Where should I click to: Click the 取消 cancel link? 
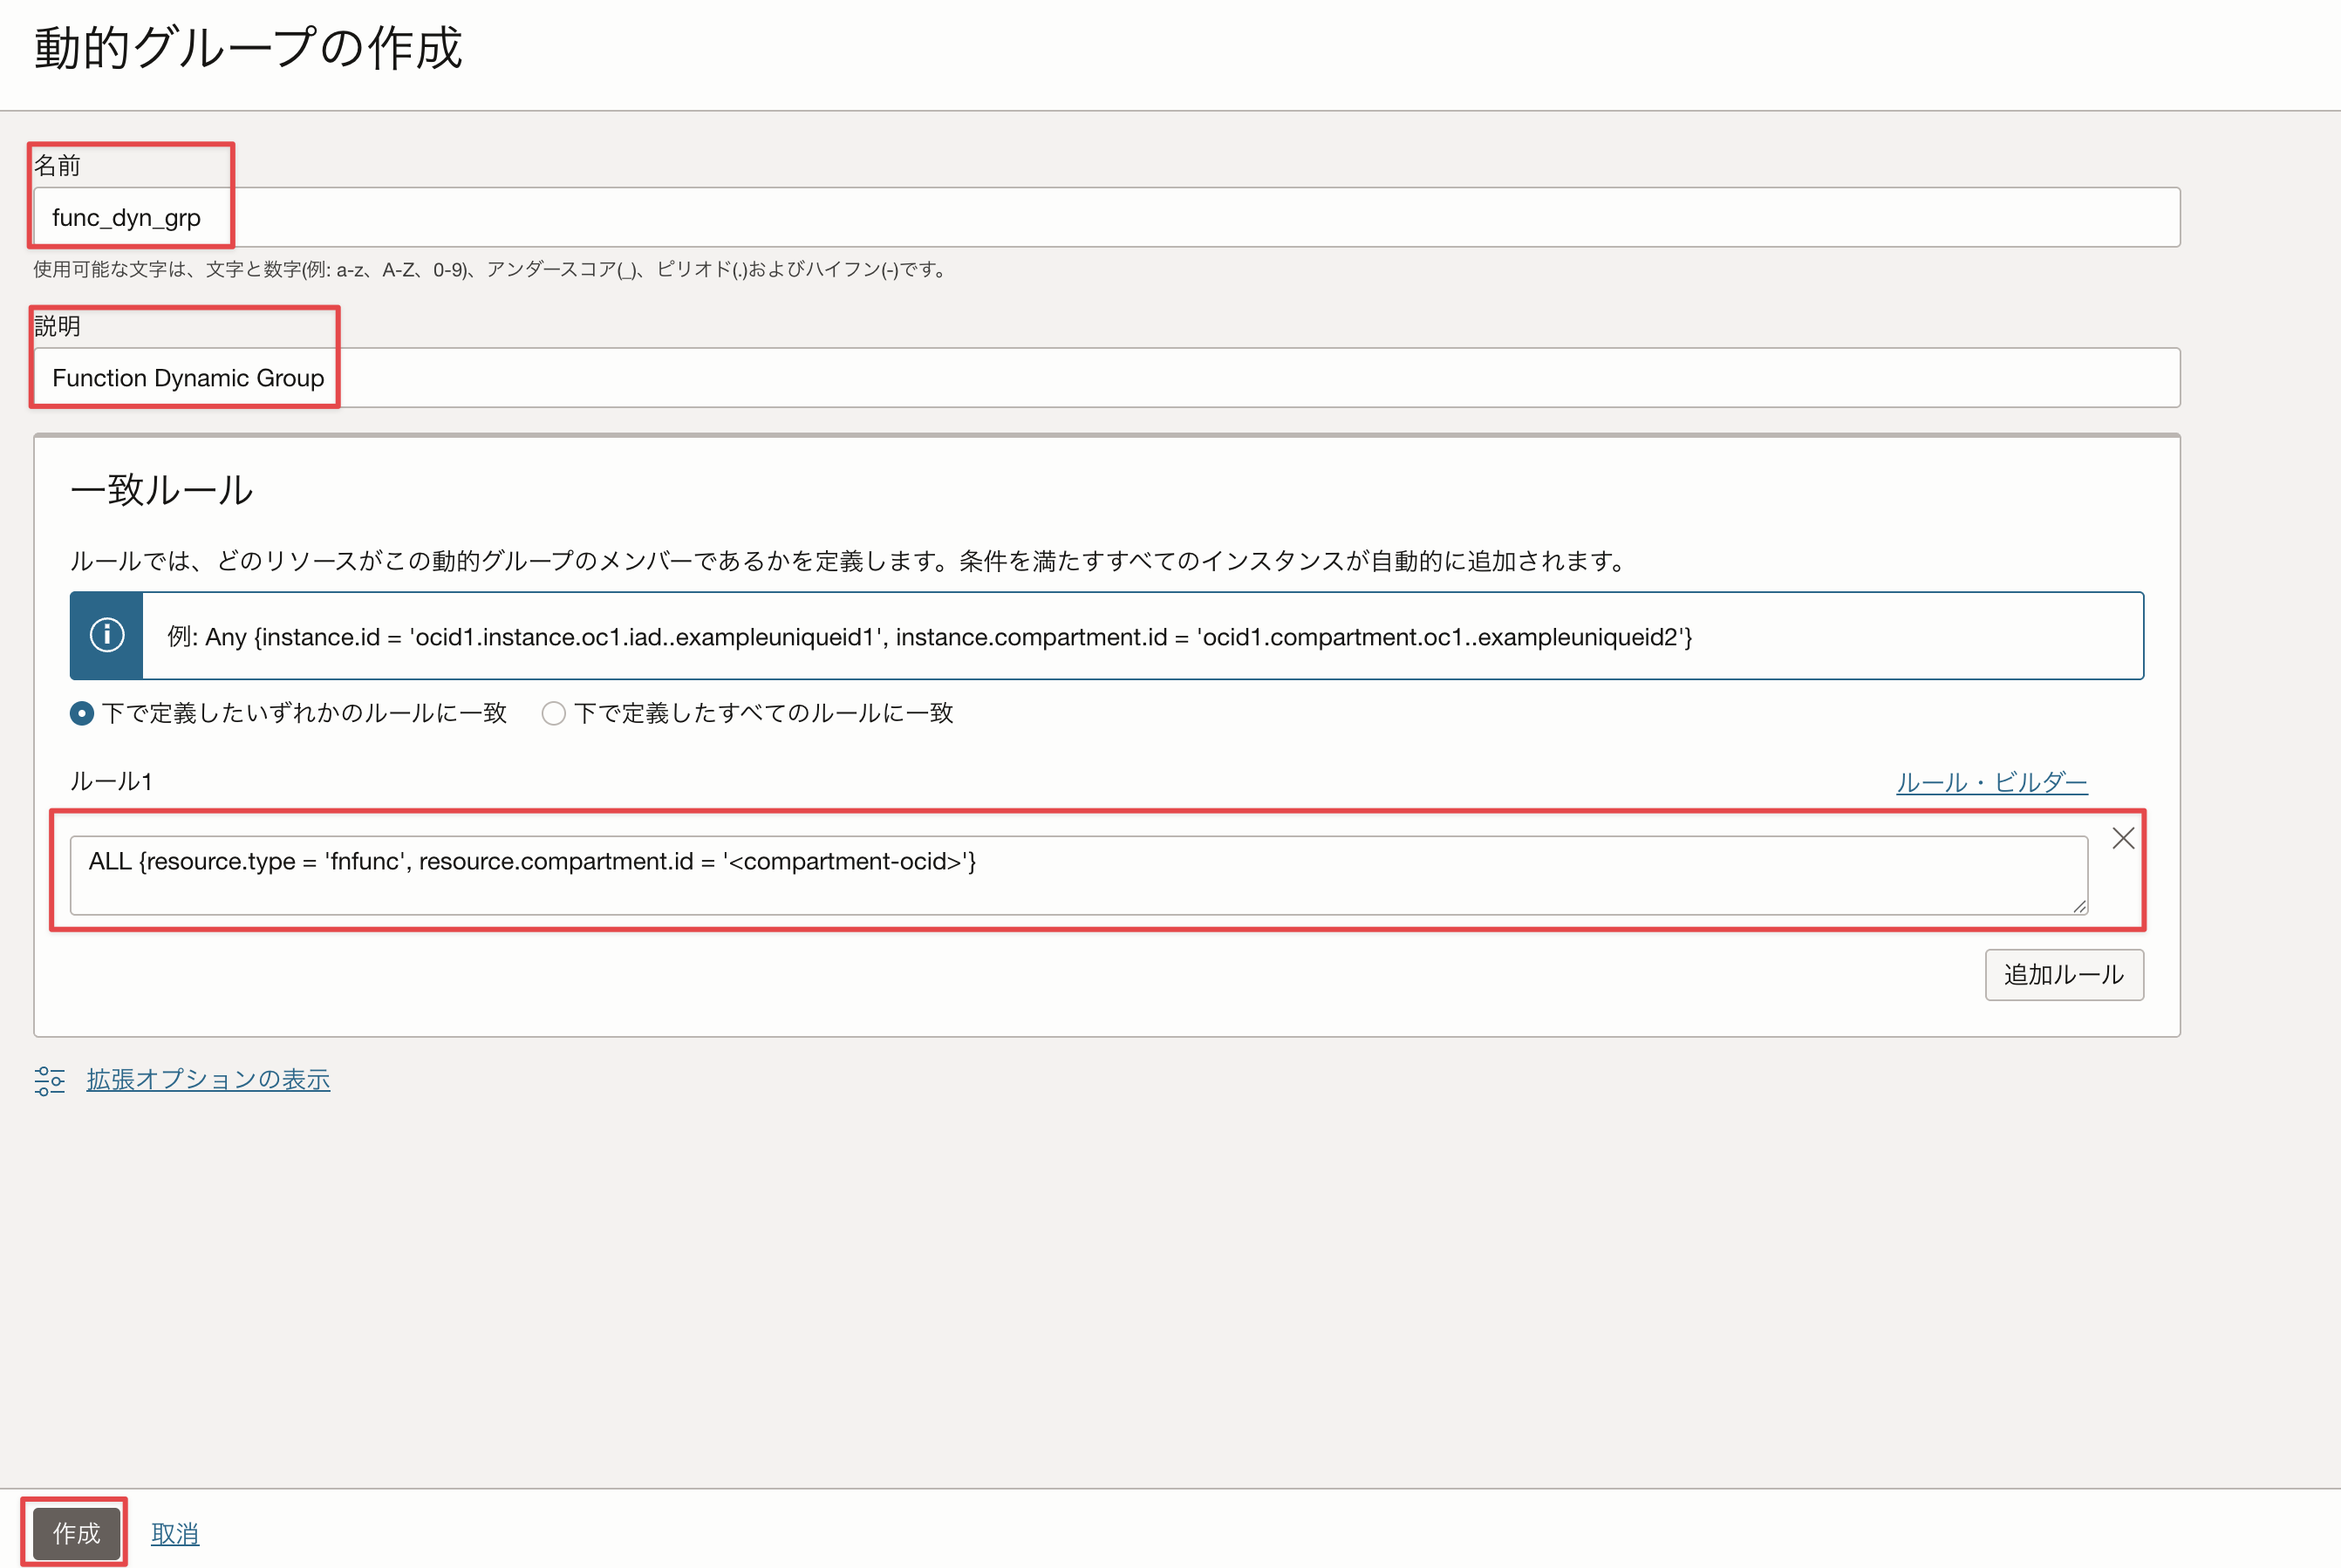[175, 1533]
